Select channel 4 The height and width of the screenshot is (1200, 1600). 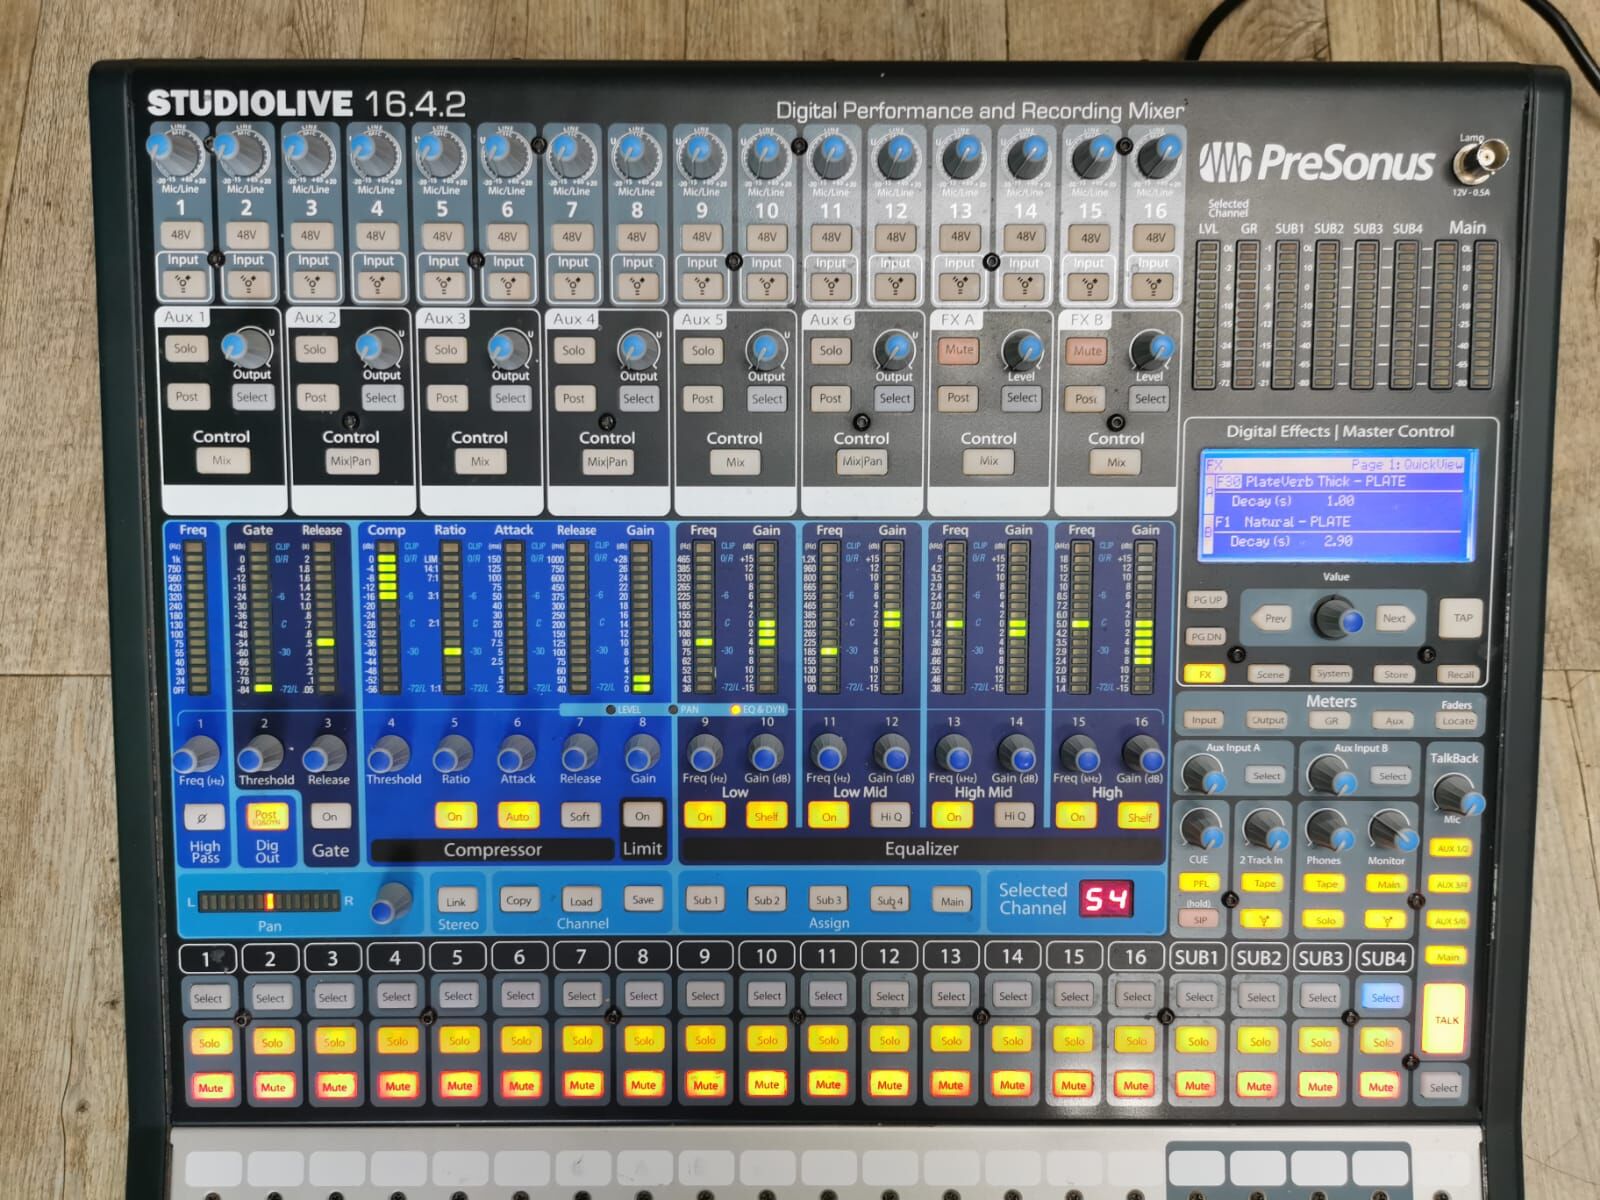tap(396, 997)
